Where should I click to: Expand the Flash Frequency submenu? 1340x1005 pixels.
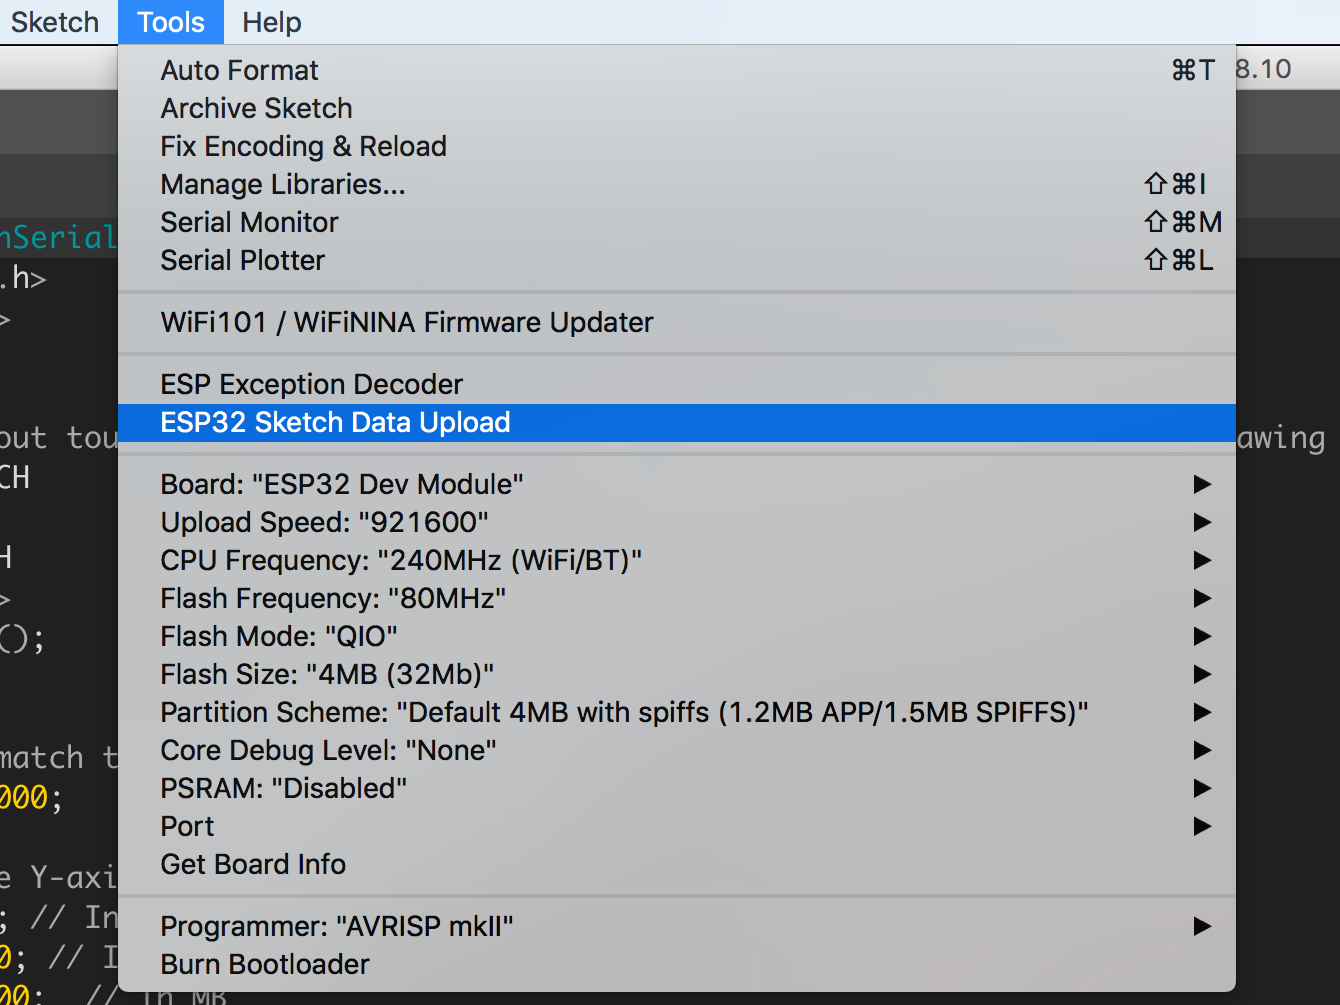[x=1201, y=598]
